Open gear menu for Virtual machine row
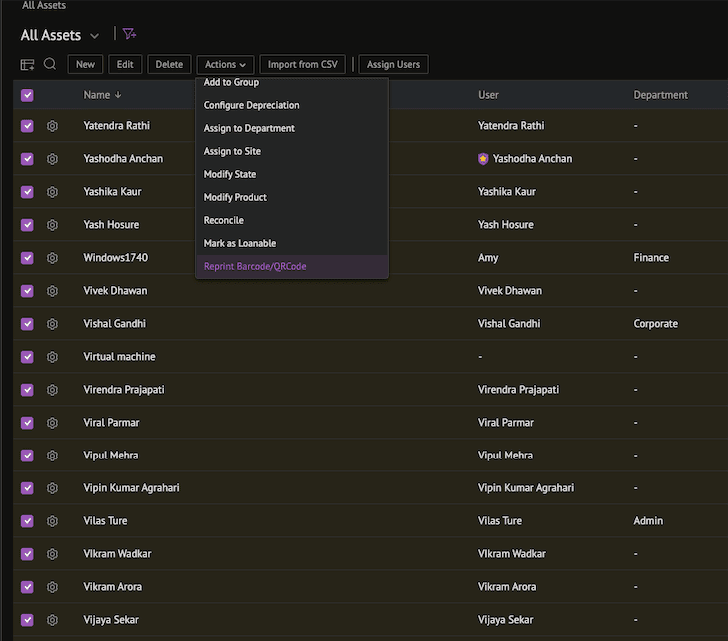728x641 pixels. point(52,357)
